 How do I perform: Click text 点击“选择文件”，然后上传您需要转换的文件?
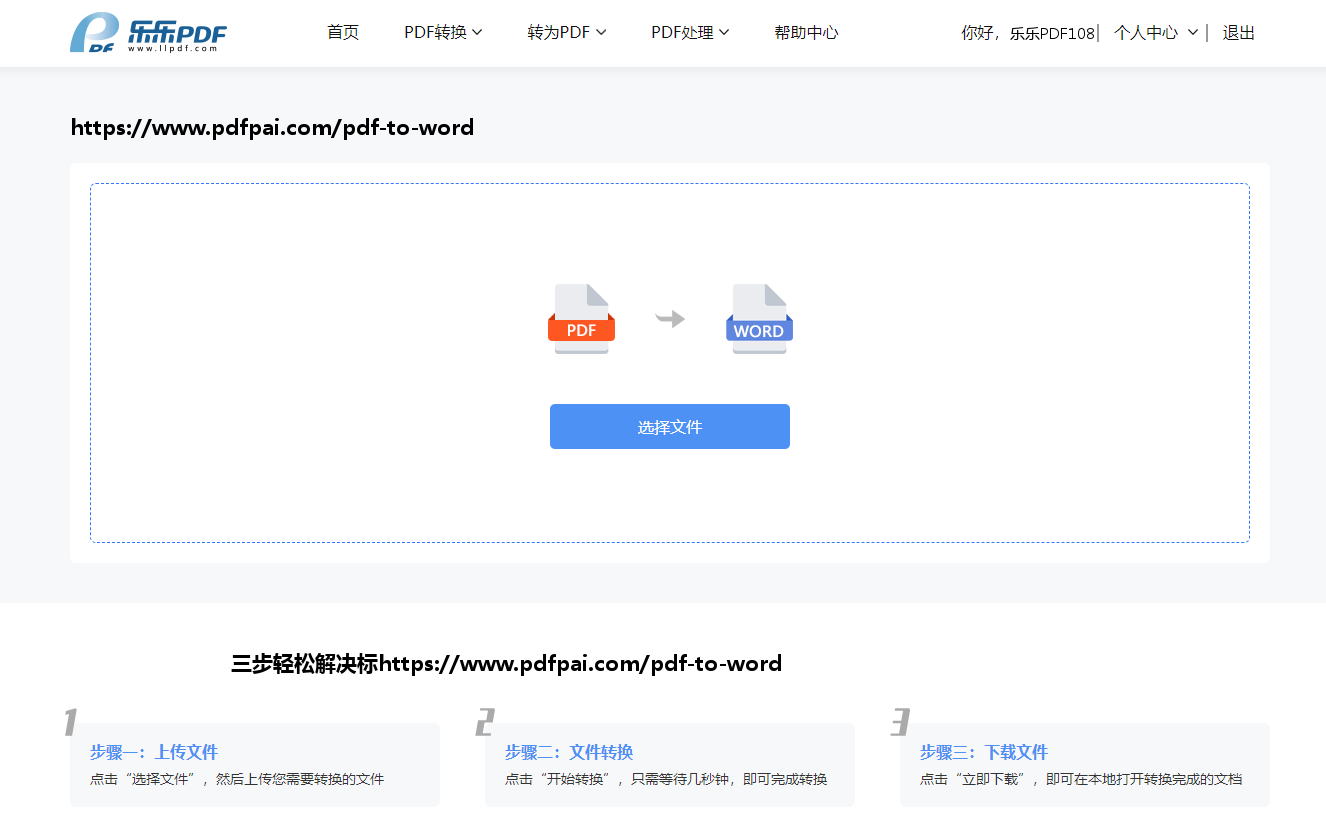pos(237,779)
